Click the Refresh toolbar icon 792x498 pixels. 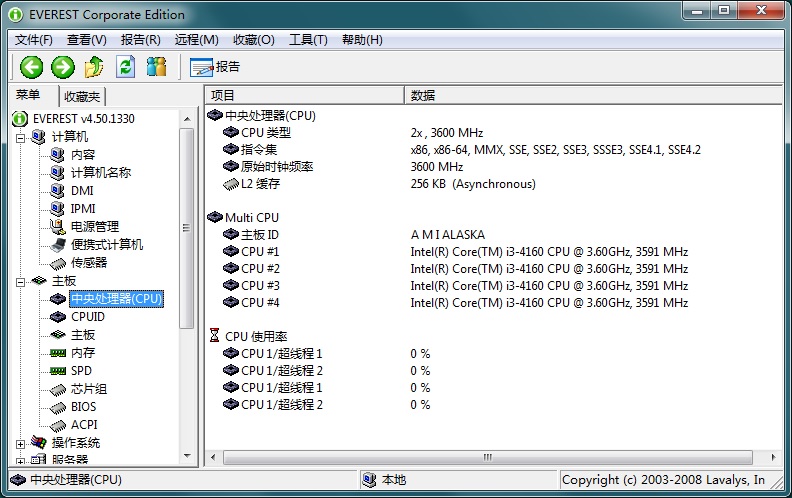pos(125,67)
